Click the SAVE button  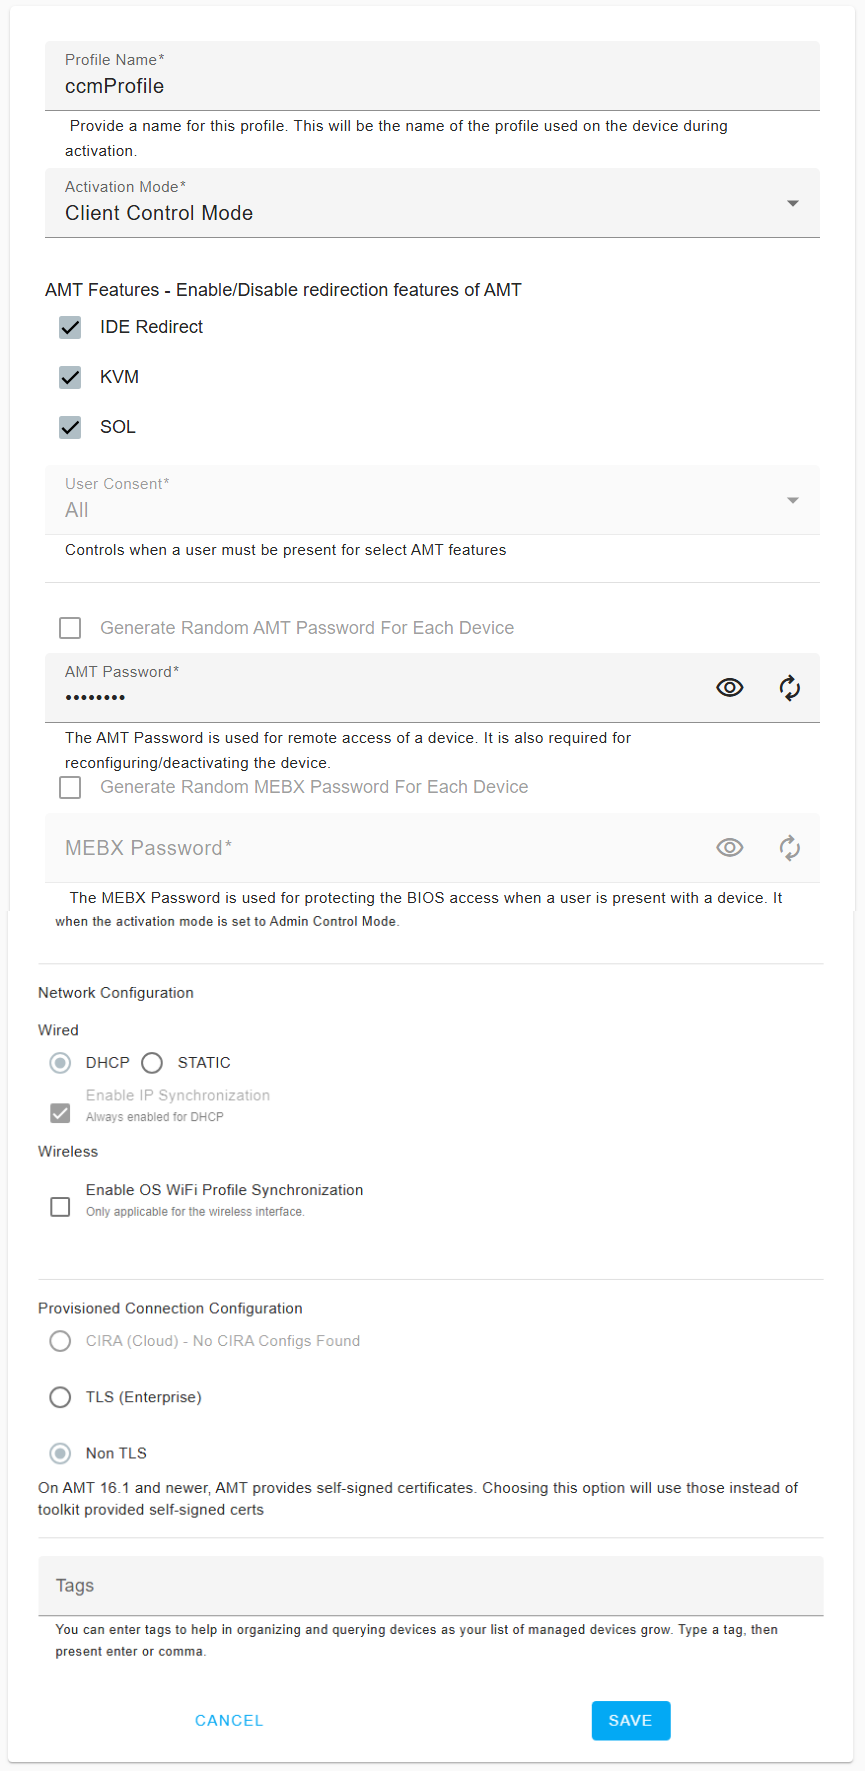tap(631, 1720)
